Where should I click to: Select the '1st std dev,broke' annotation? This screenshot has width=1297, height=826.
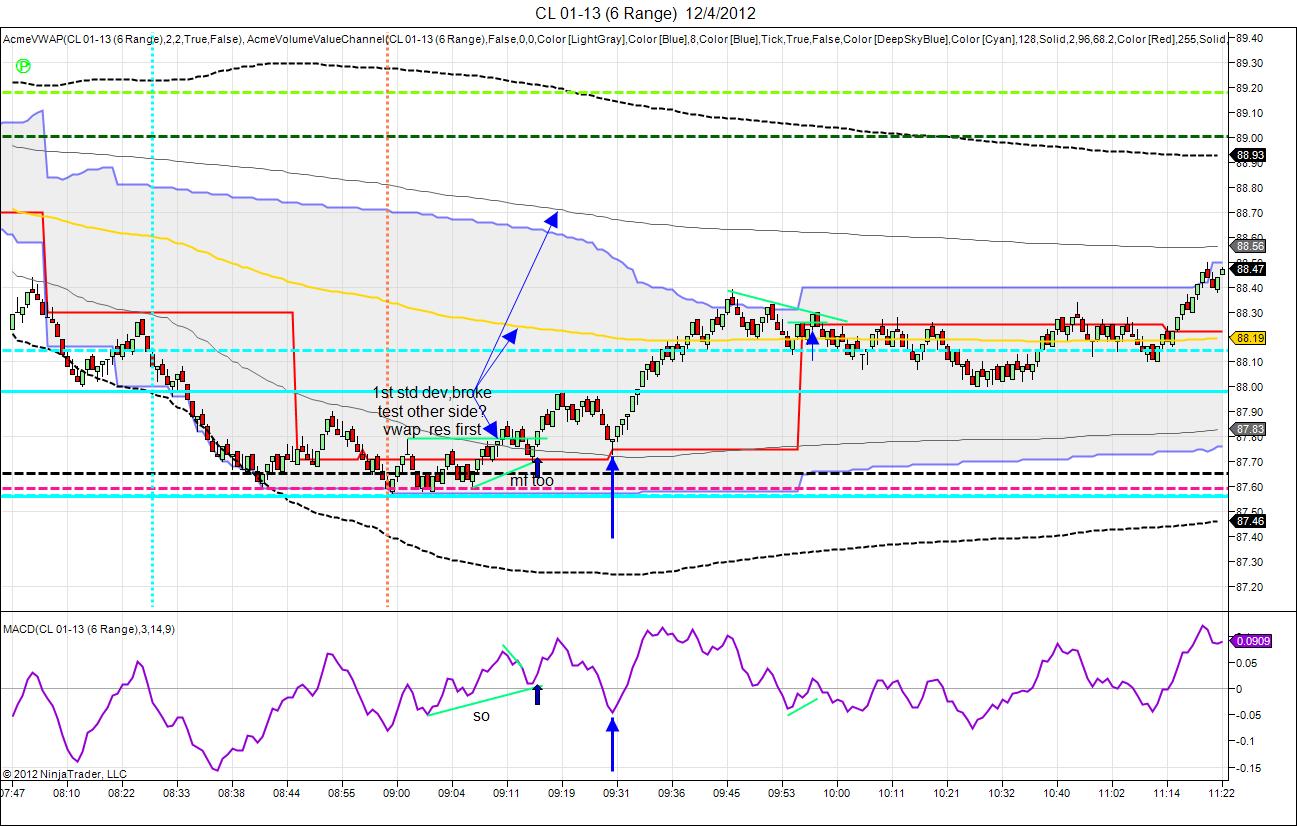click(x=432, y=392)
